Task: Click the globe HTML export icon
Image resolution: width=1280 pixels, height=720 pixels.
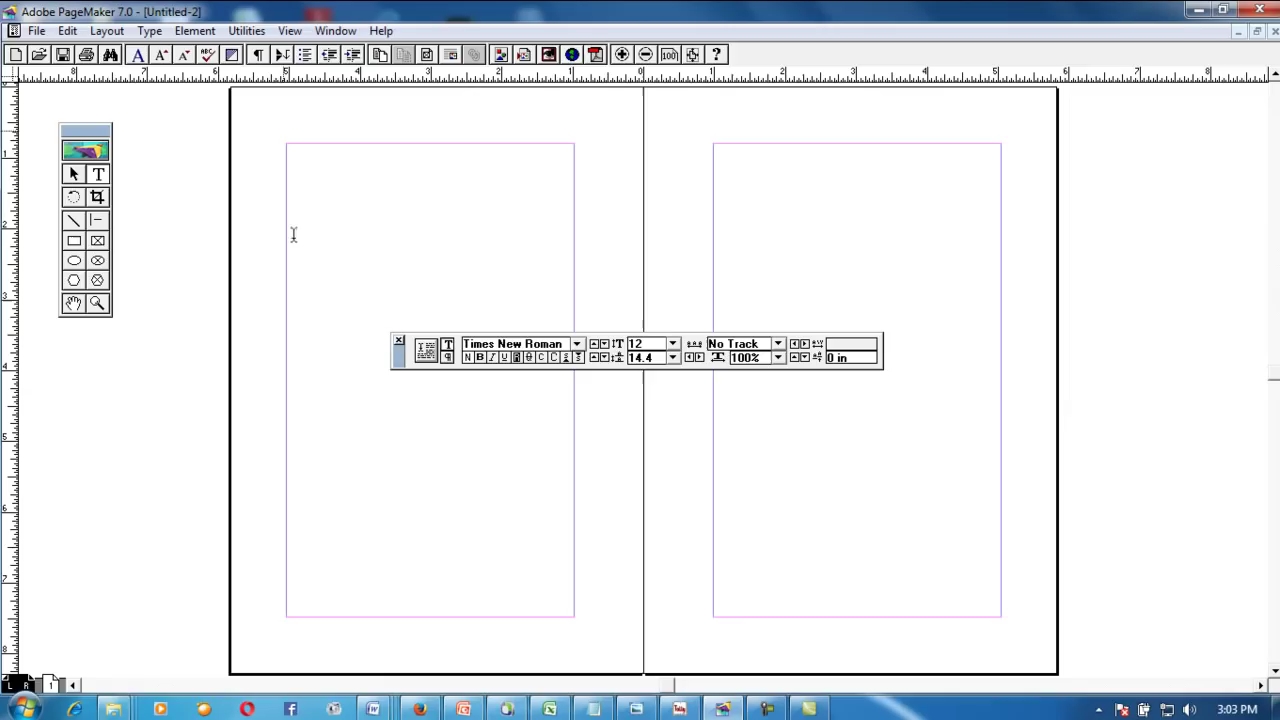Action: click(572, 55)
